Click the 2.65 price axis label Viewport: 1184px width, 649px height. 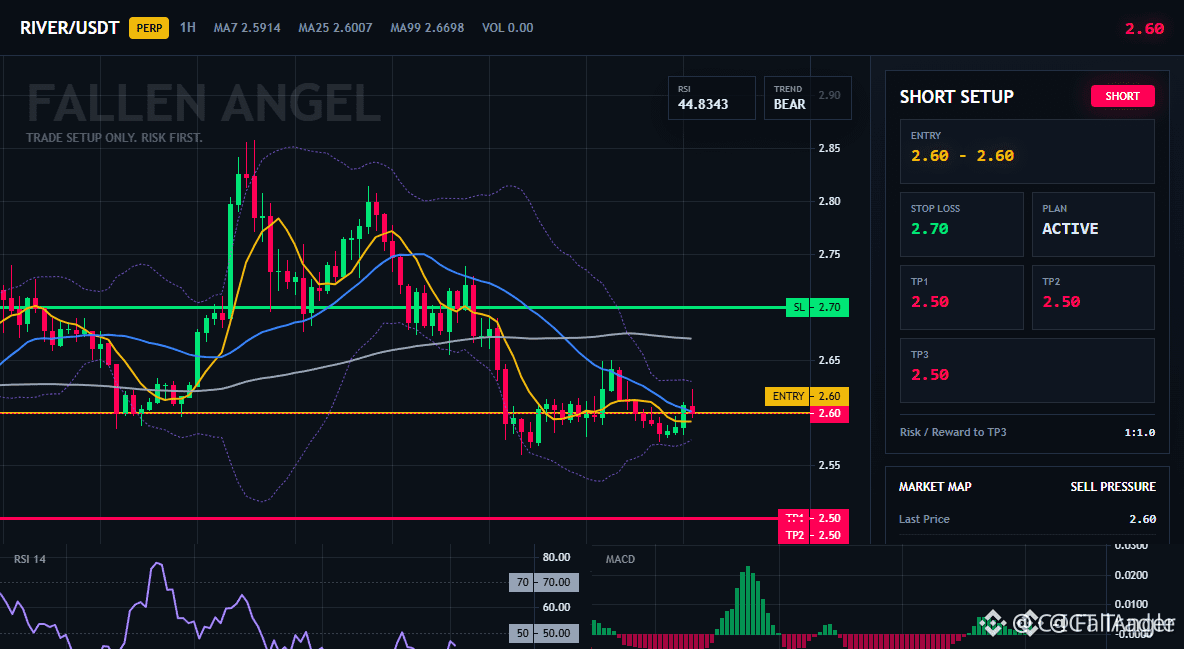pyautogui.click(x=829, y=360)
